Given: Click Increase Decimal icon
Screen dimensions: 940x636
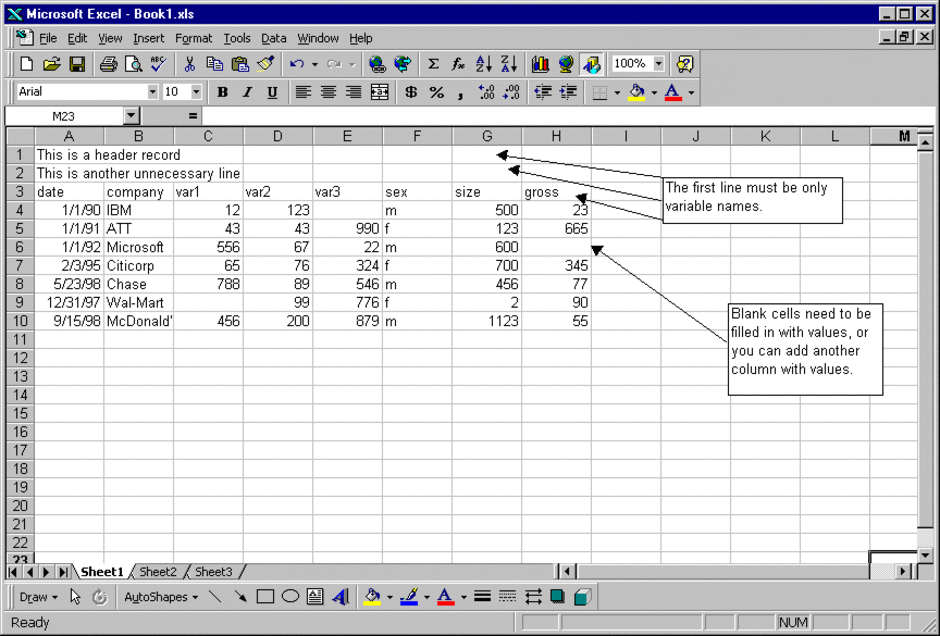Looking at the screenshot, I should pyautogui.click(x=486, y=92).
